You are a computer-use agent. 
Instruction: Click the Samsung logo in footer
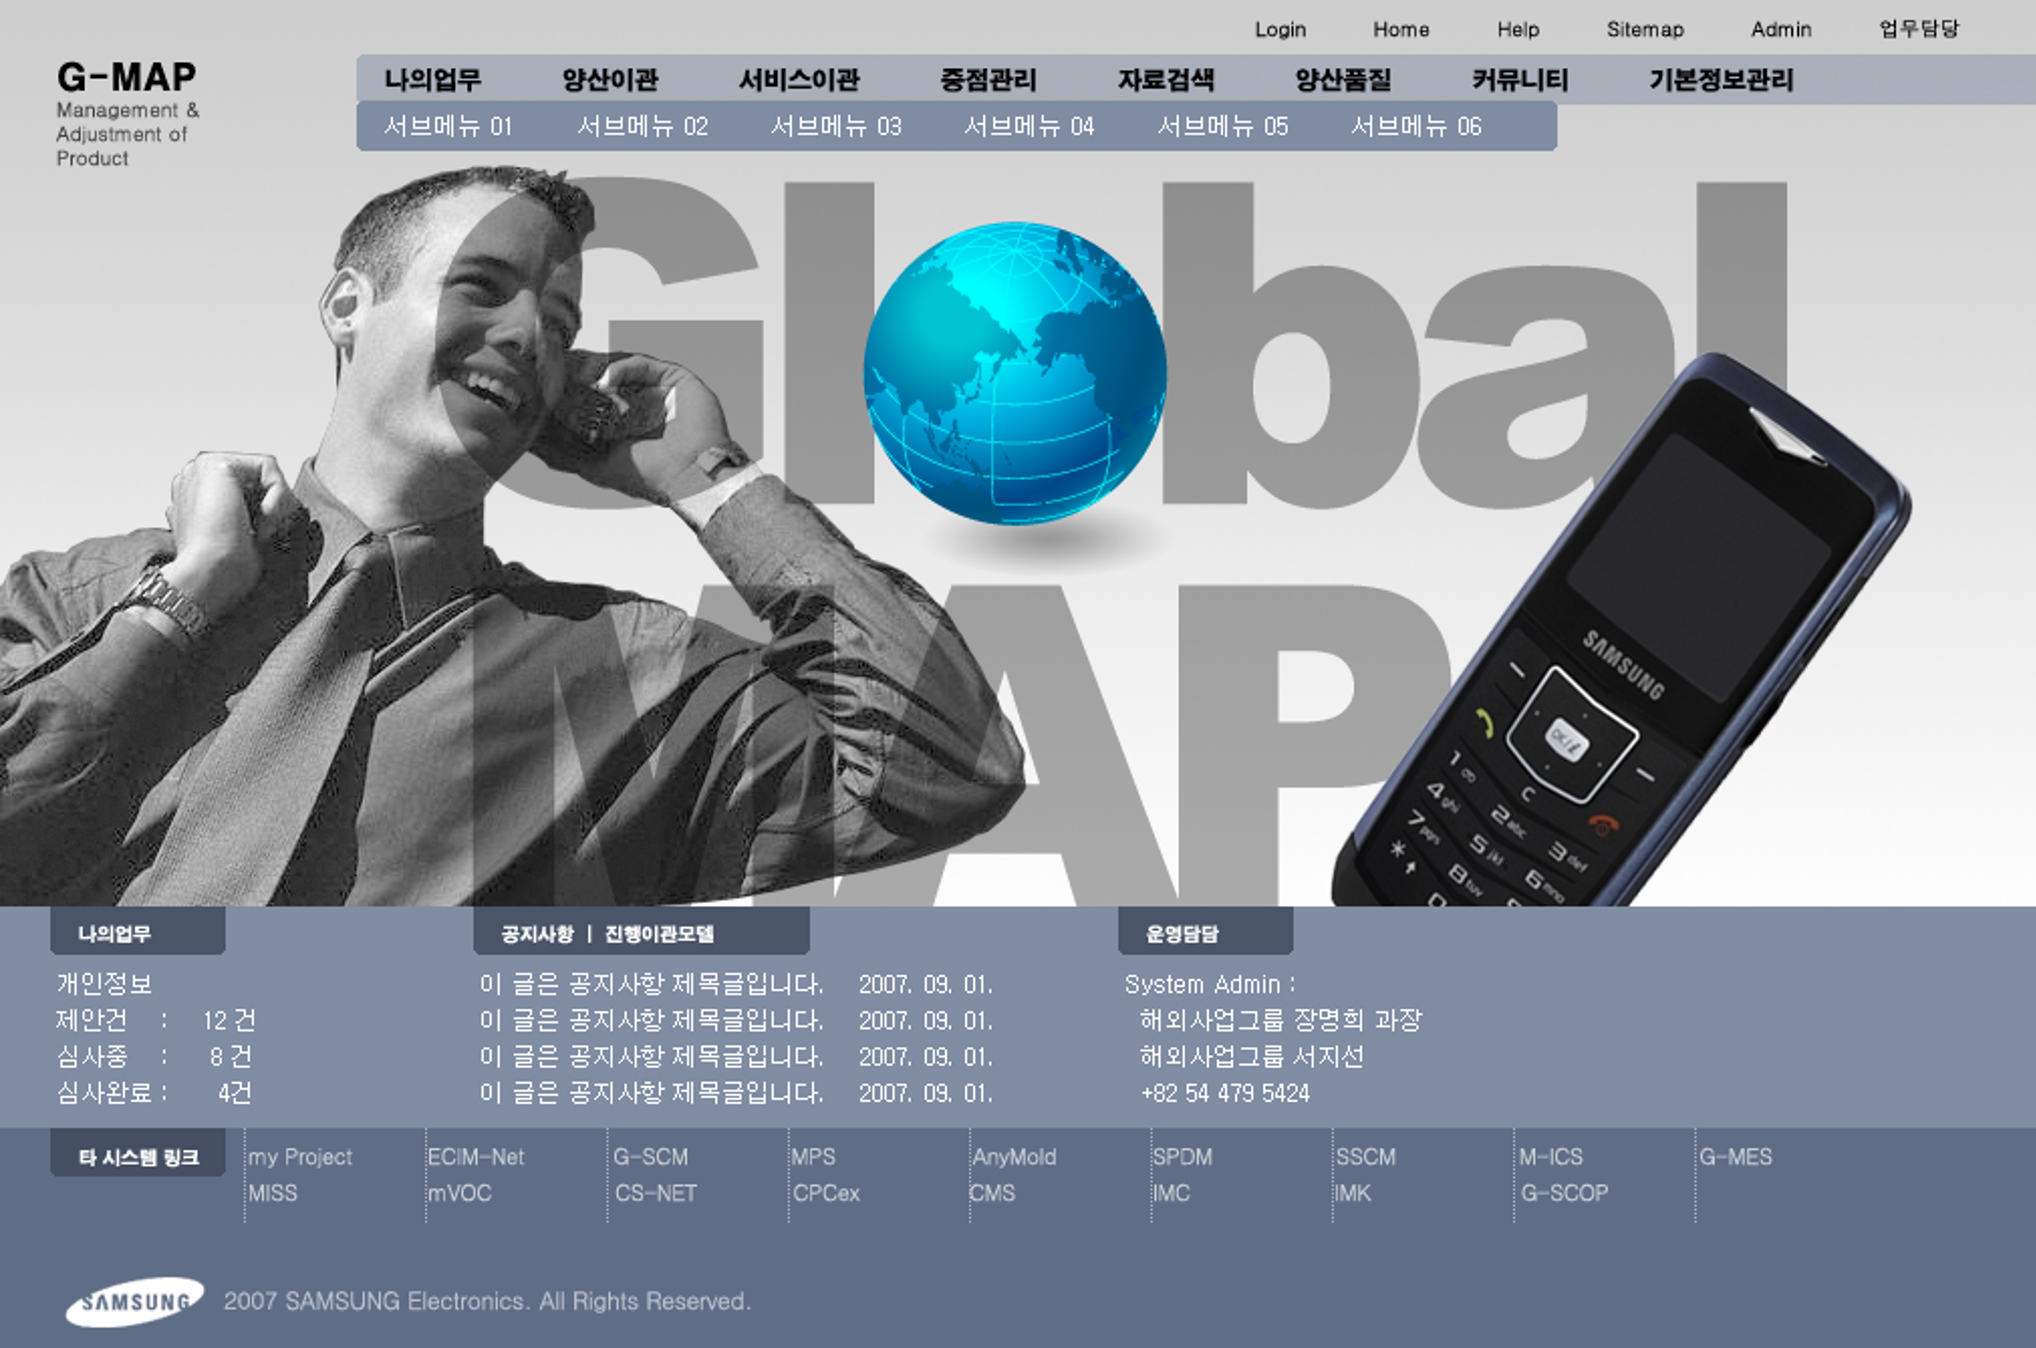tap(134, 1301)
